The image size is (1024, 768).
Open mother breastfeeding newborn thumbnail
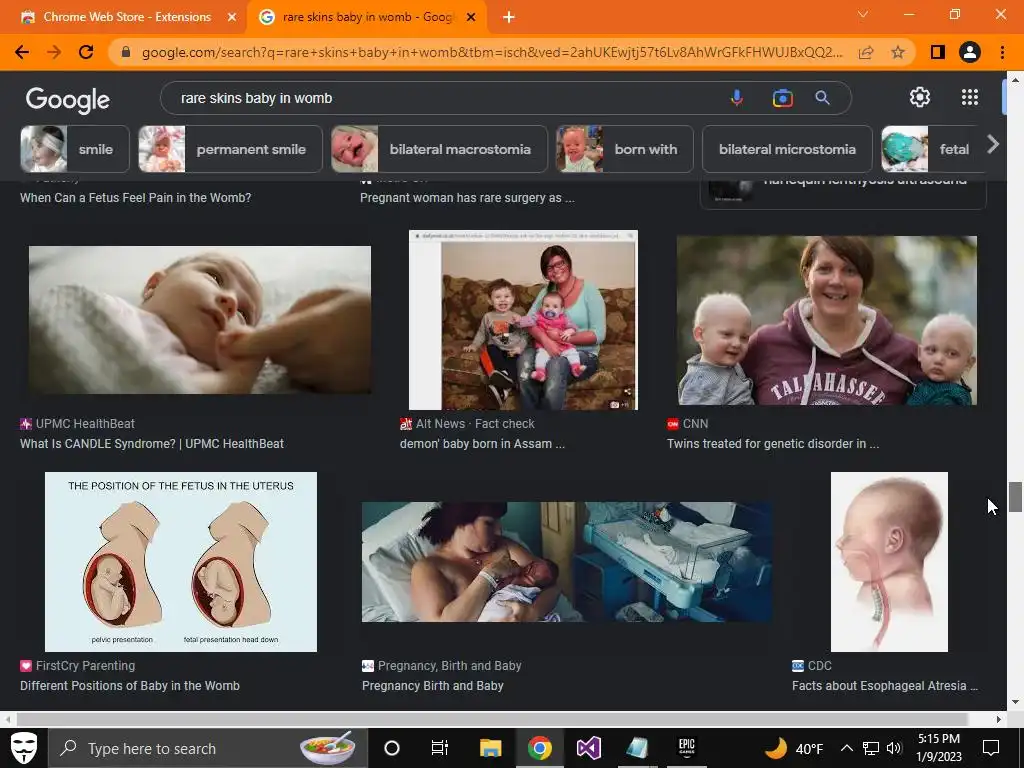click(567, 562)
